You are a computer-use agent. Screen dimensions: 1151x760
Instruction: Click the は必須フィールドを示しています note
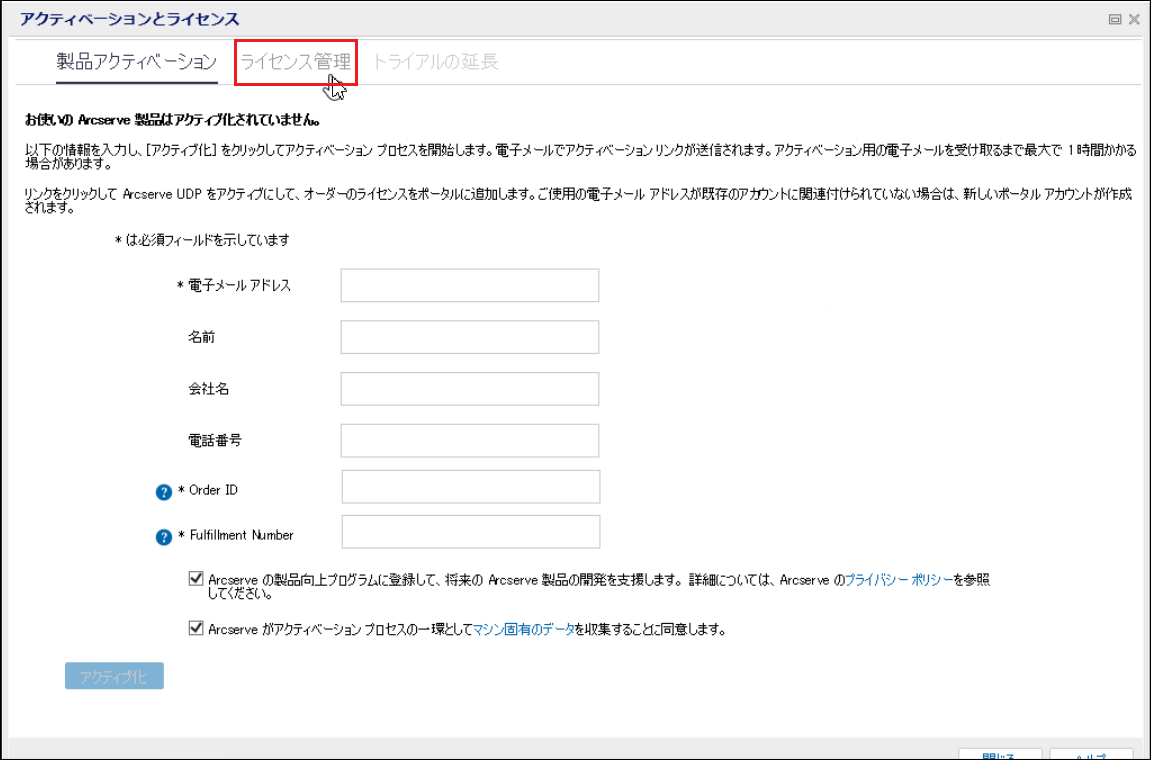pyautogui.click(x=202, y=240)
